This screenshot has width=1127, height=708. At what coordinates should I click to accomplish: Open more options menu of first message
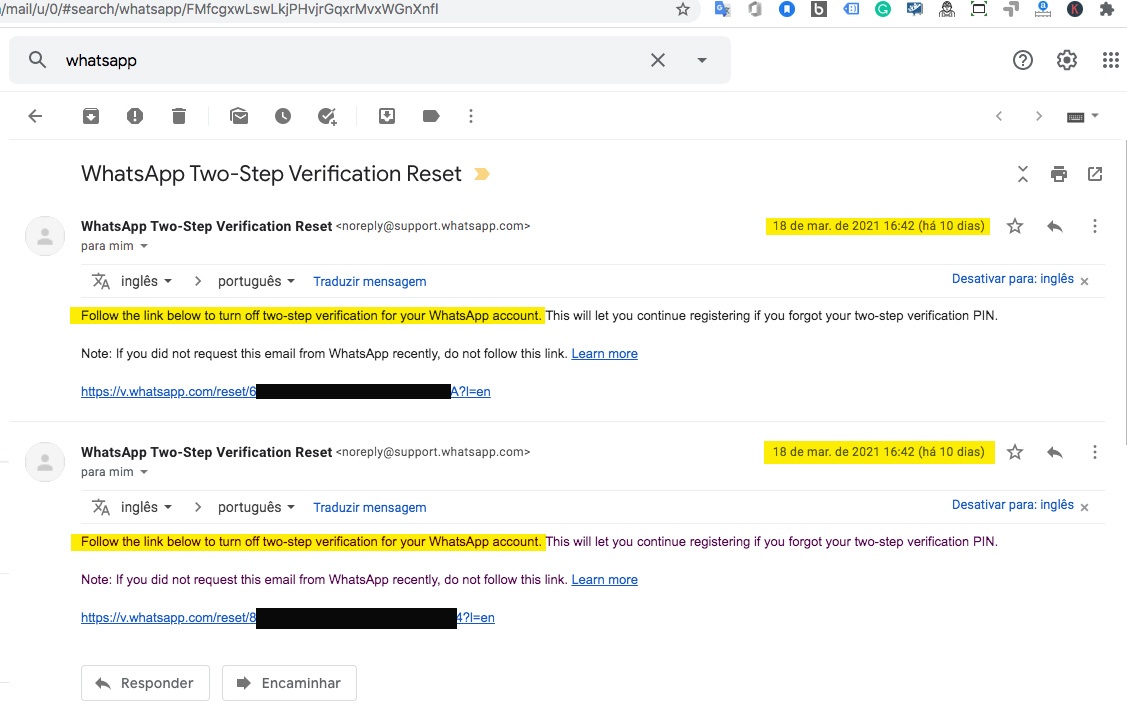[x=1095, y=226]
